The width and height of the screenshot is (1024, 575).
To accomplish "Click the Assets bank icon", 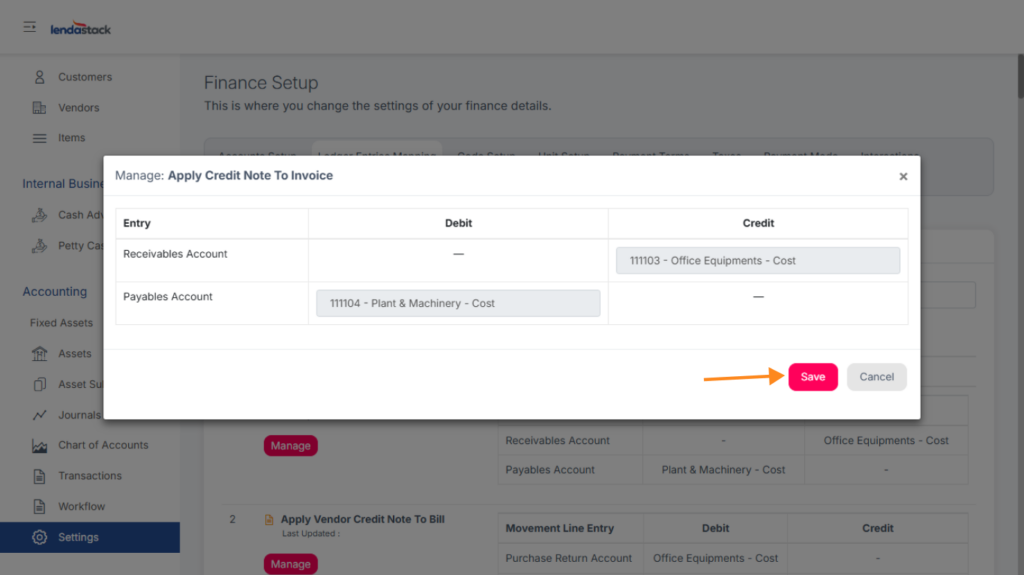I will coord(40,354).
